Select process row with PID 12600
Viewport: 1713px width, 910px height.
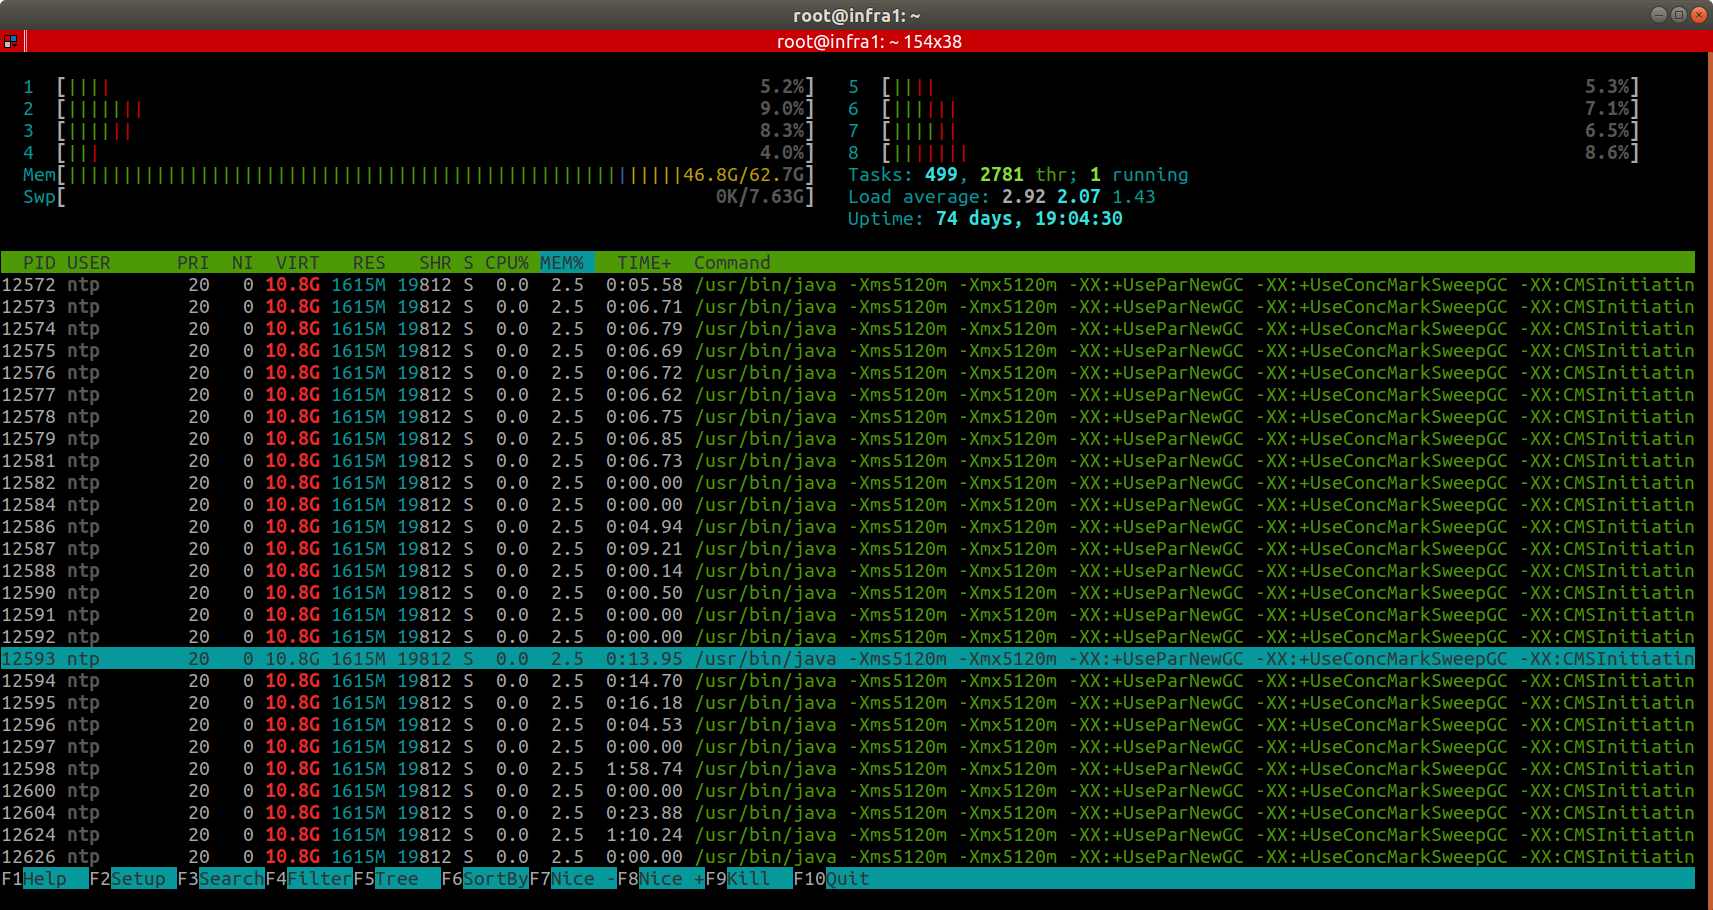pyautogui.click(x=848, y=791)
